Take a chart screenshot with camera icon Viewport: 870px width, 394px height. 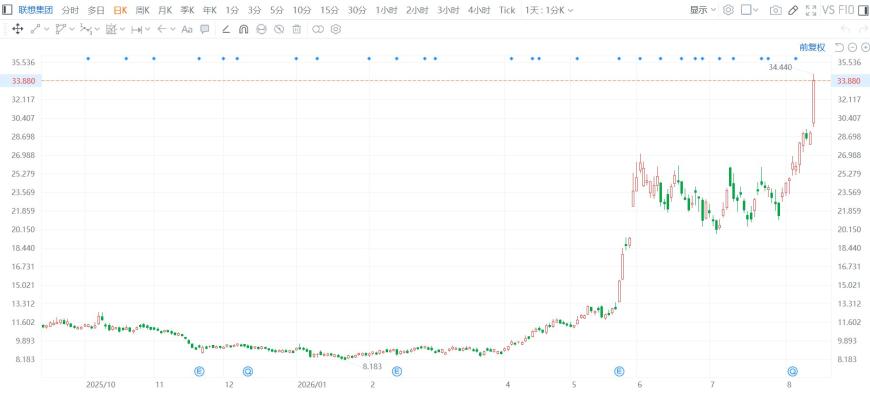pyautogui.click(x=776, y=10)
